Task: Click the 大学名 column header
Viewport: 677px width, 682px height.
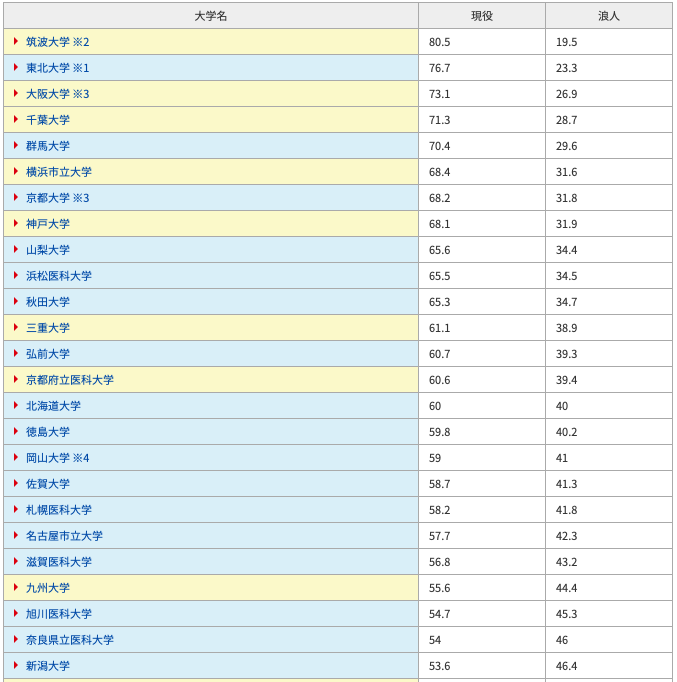Action: (211, 16)
